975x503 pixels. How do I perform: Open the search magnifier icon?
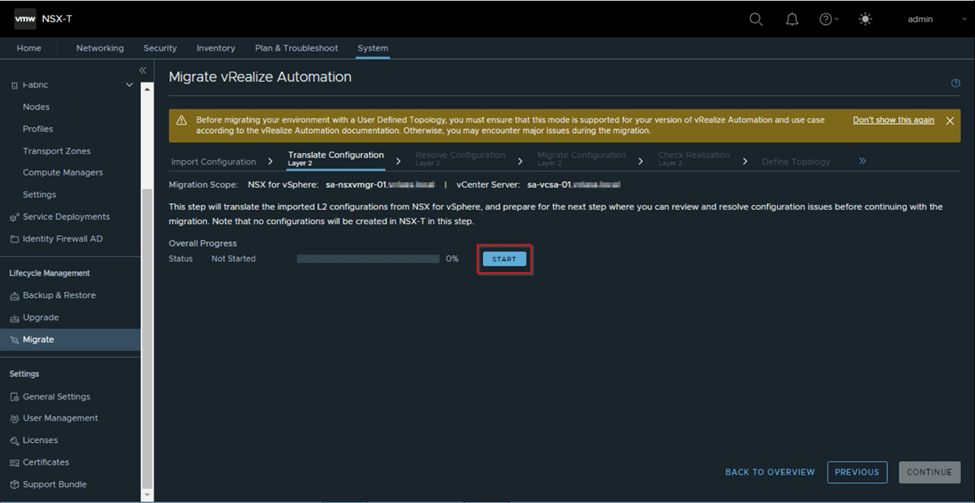pos(756,19)
